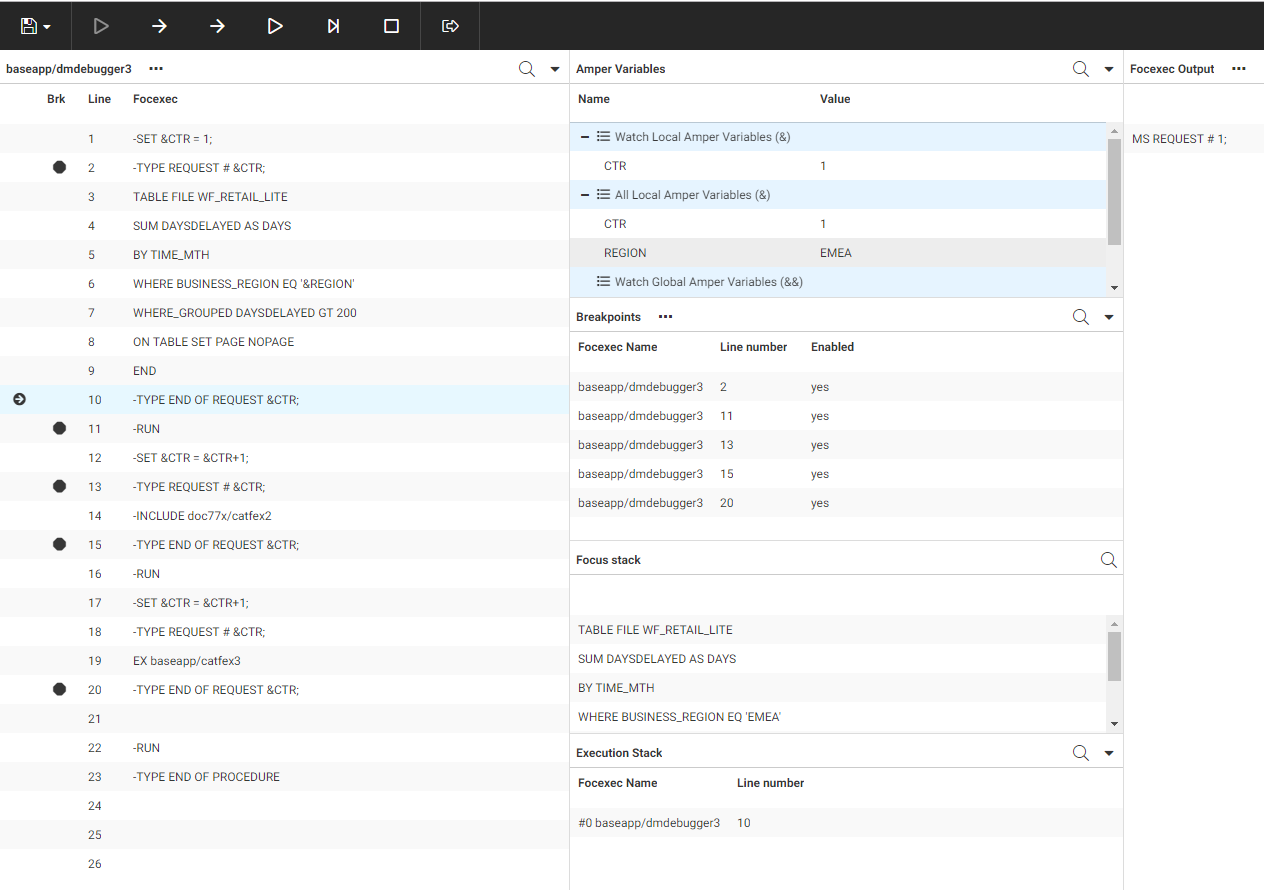
Task: Remove the breakpoint on line 13
Action: click(x=59, y=487)
